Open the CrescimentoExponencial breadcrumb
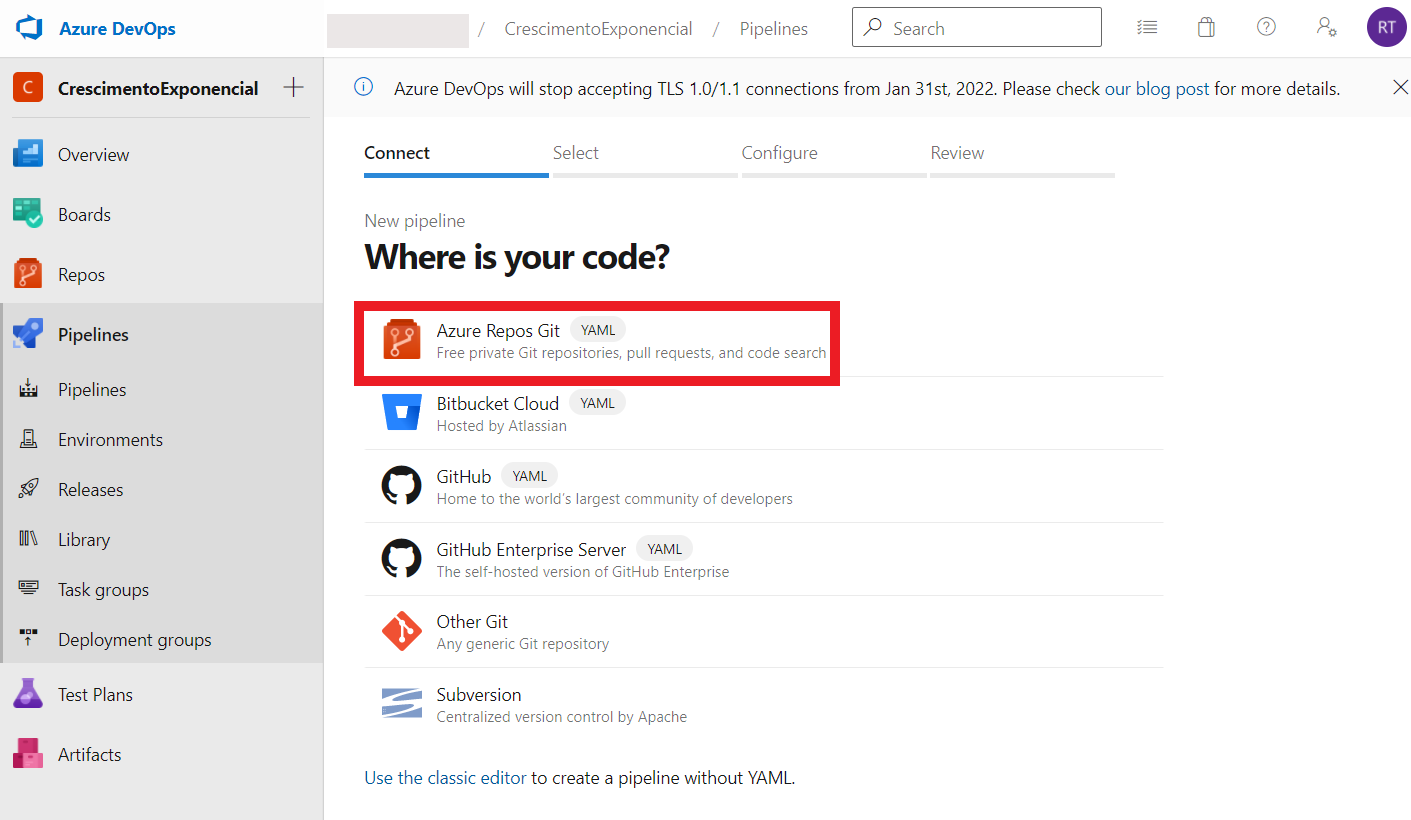Screen dimensions: 1411x820 (x=598, y=29)
